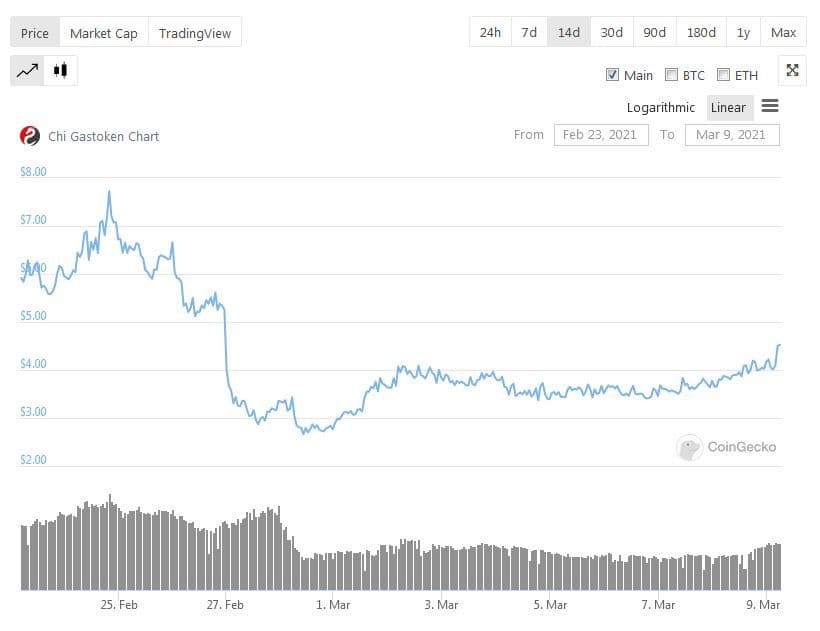Screen dimensions: 820x631
Task: Select the line chart view icon
Action: [27, 70]
